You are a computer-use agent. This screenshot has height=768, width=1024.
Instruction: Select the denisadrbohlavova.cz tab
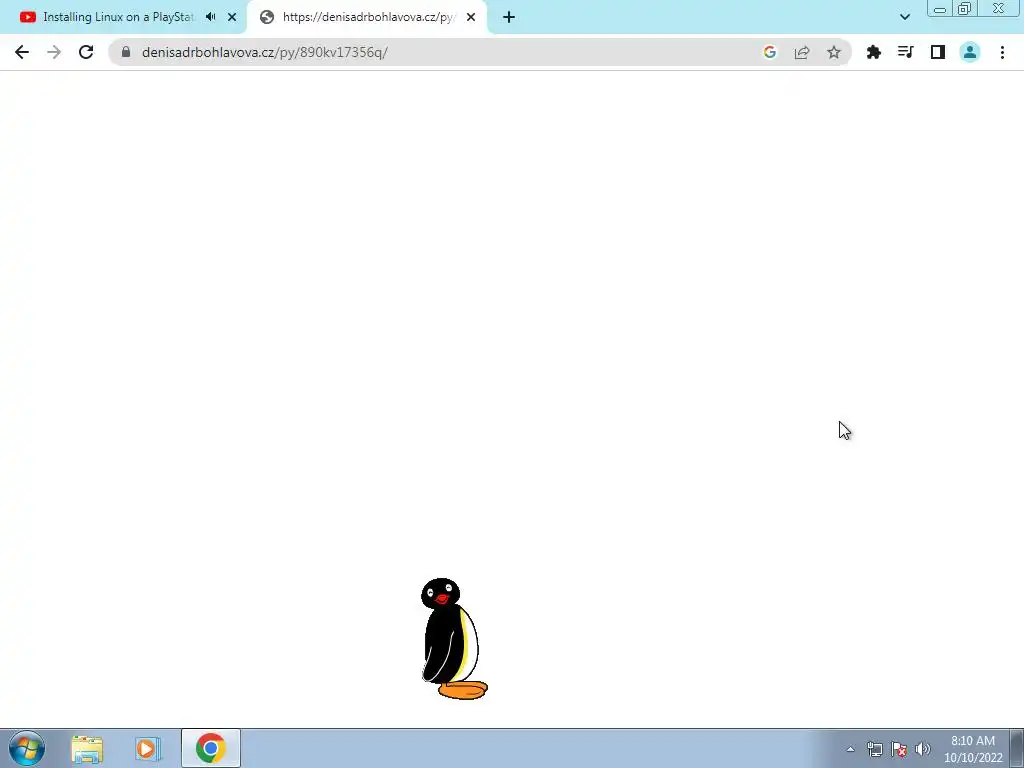(367, 17)
